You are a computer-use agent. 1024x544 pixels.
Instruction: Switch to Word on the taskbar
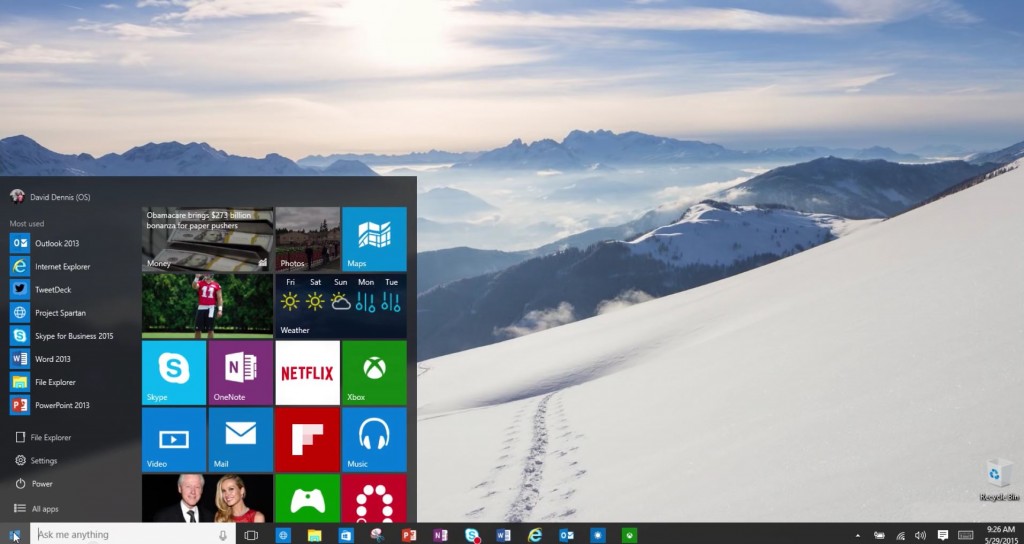(x=504, y=535)
